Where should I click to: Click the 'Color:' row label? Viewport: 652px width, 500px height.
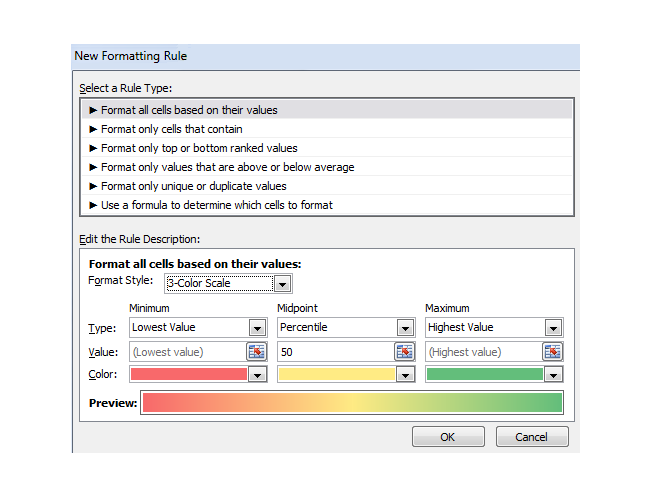point(103,374)
